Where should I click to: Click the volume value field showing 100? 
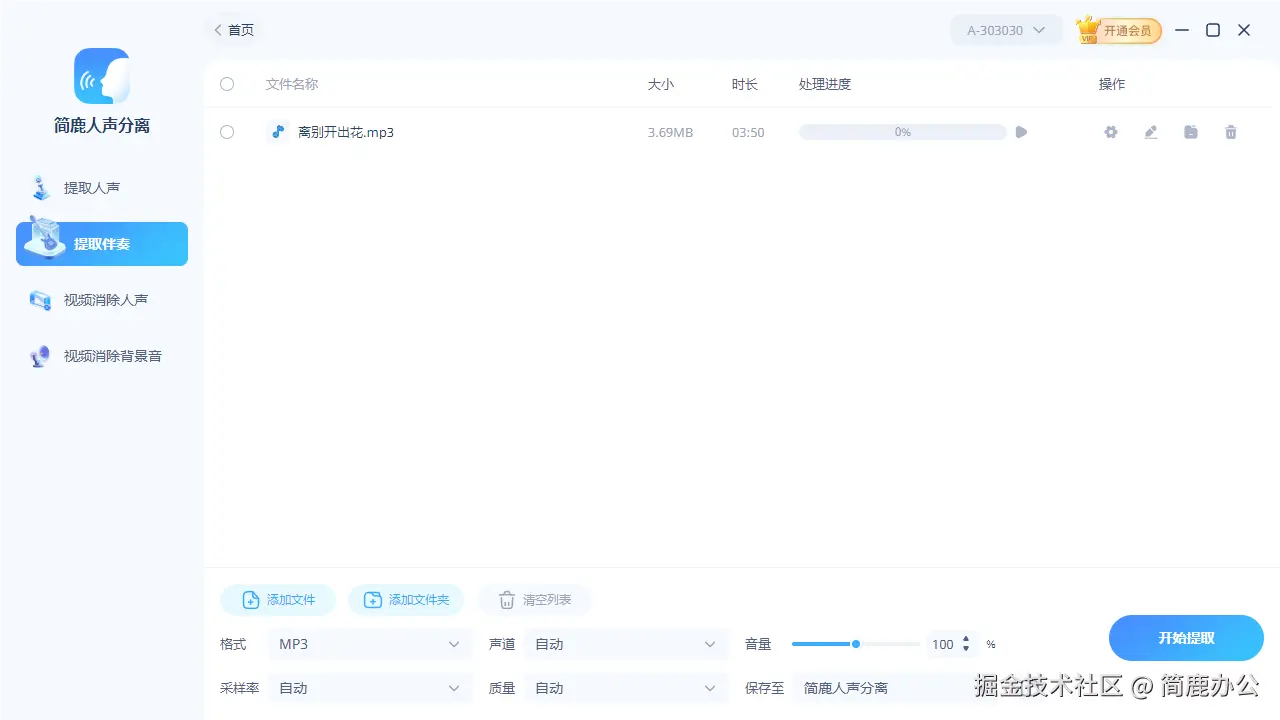click(942, 645)
